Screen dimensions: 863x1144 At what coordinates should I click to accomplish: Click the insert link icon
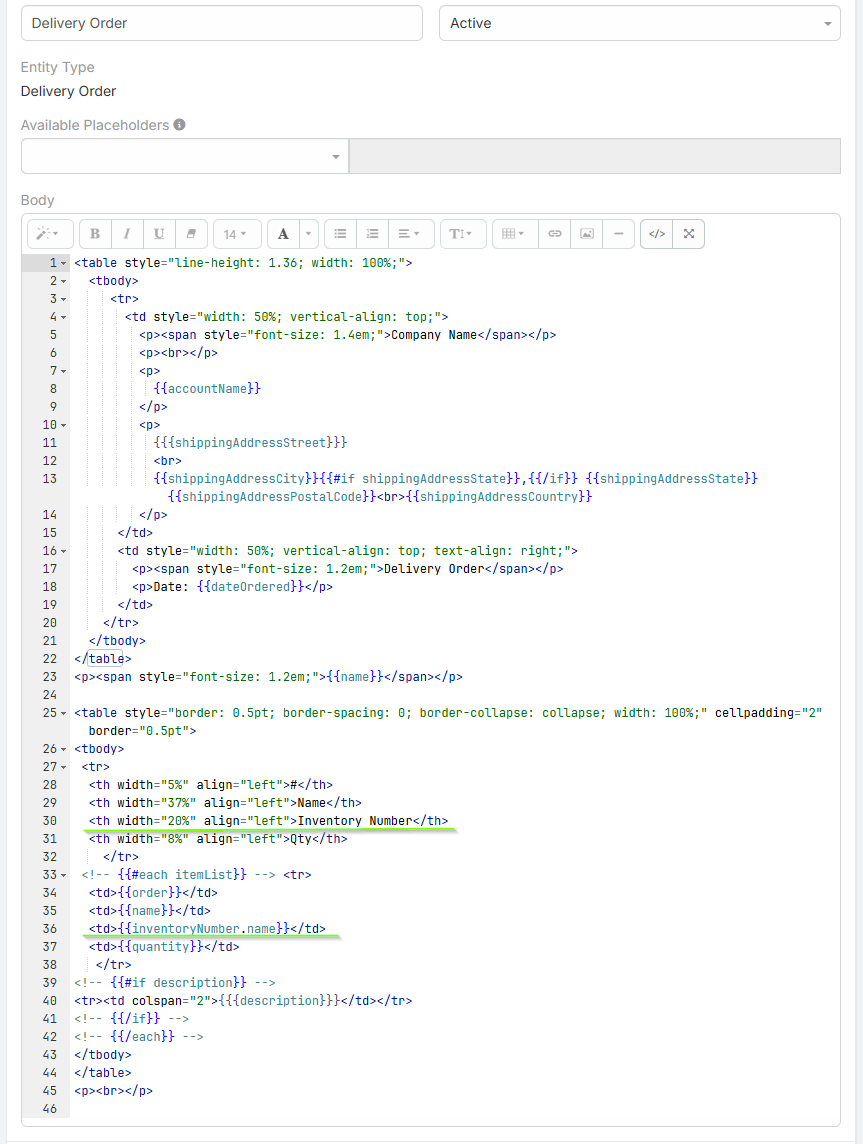tap(555, 234)
